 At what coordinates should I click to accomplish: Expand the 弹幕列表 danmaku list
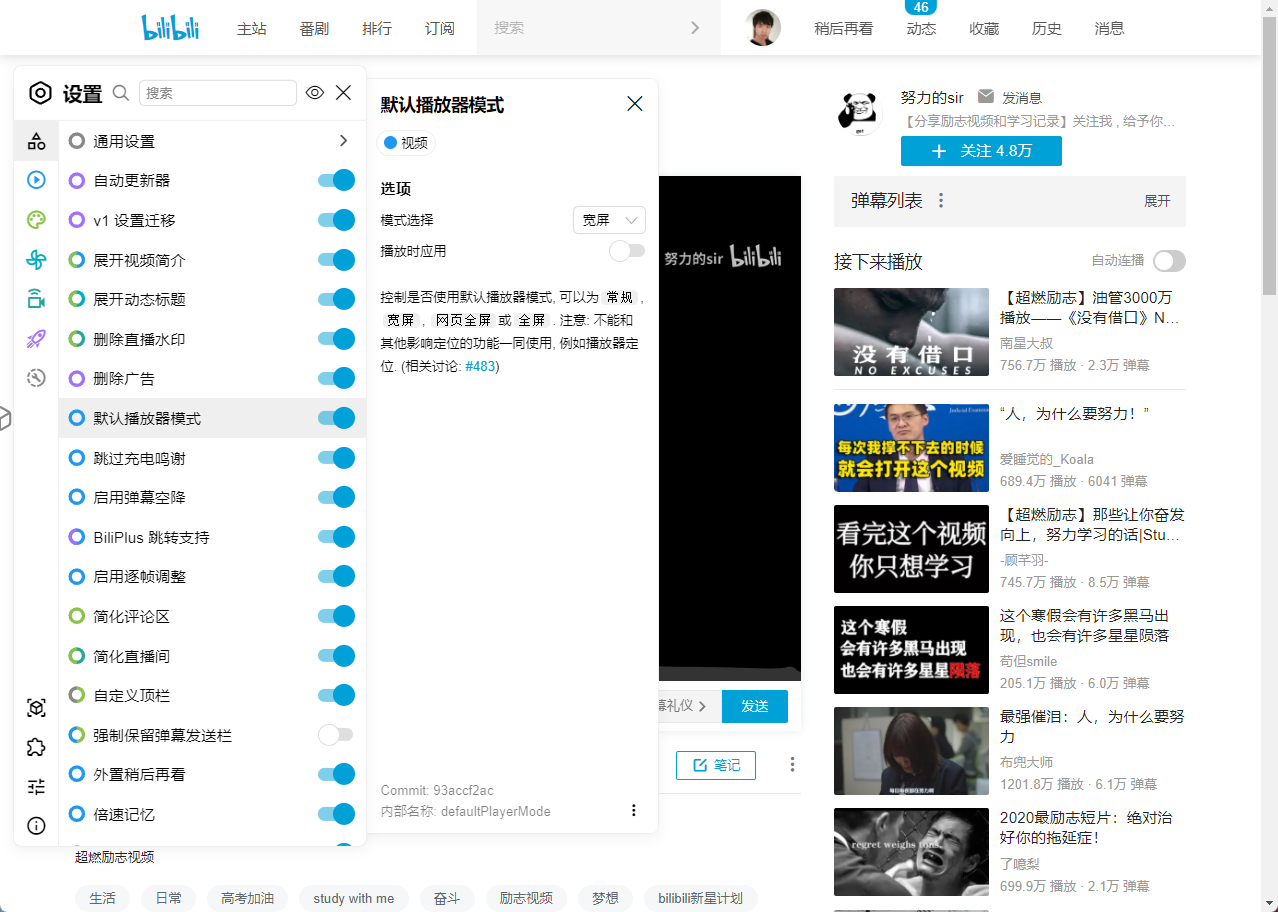point(1157,200)
